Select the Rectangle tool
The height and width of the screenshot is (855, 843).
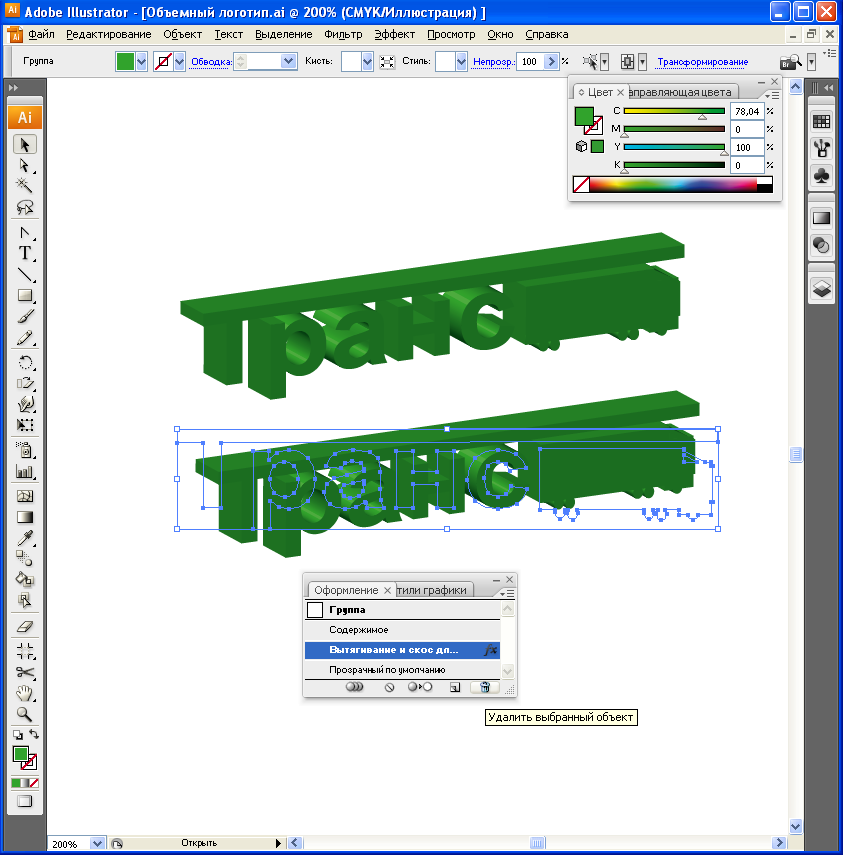click(x=25, y=295)
